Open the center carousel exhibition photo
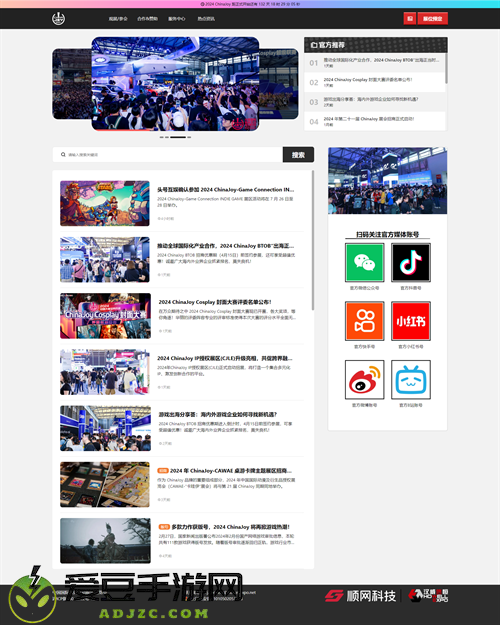This screenshot has width=500, height=625. [x=175, y=84]
